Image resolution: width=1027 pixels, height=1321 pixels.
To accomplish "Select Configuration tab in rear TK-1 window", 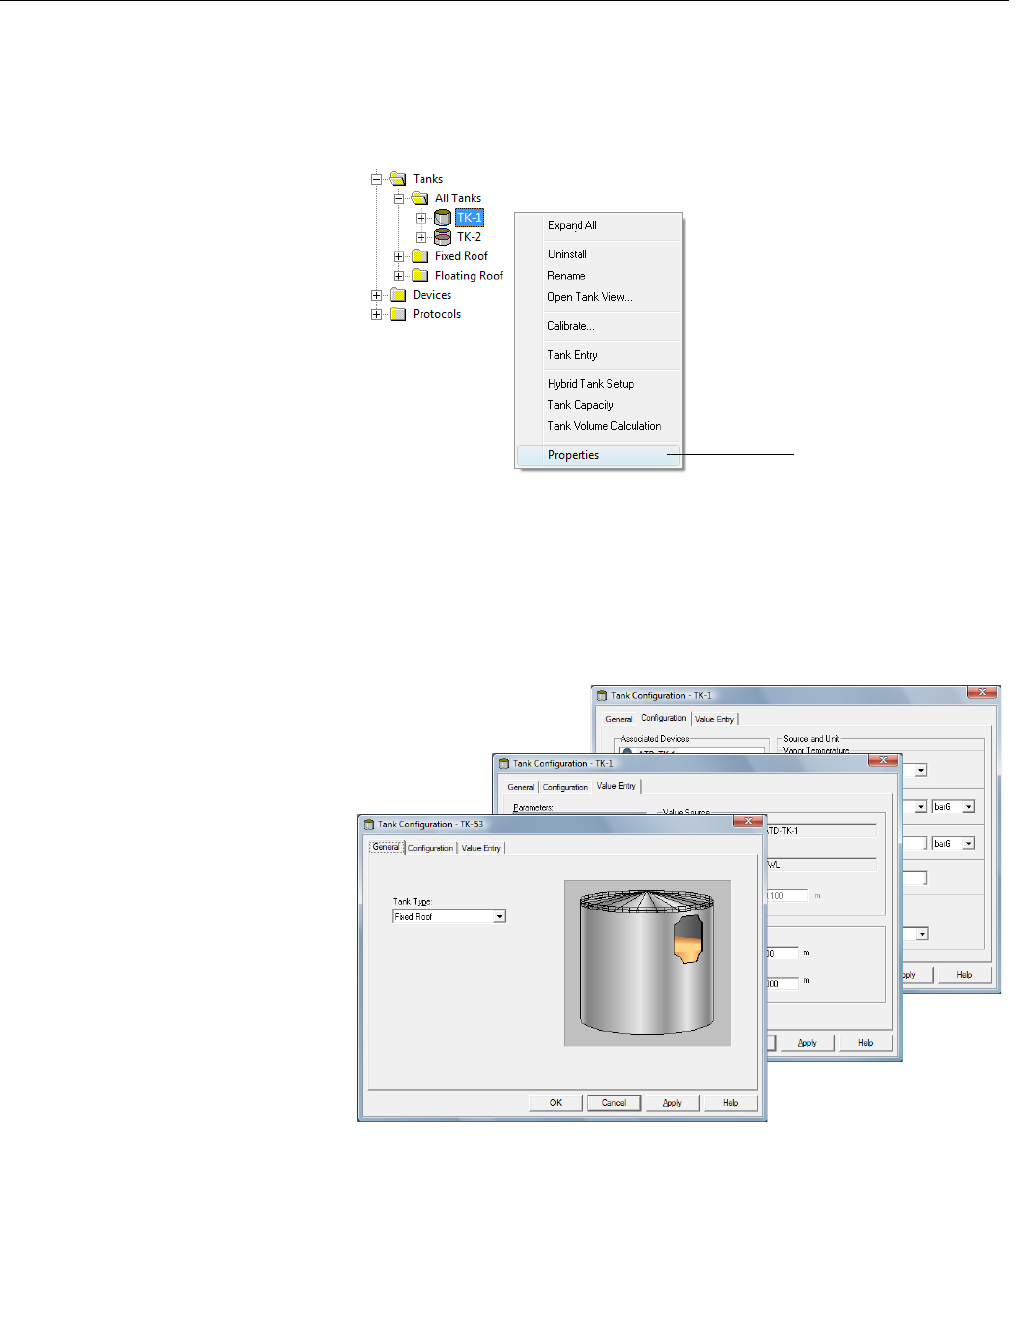I will (x=664, y=718).
